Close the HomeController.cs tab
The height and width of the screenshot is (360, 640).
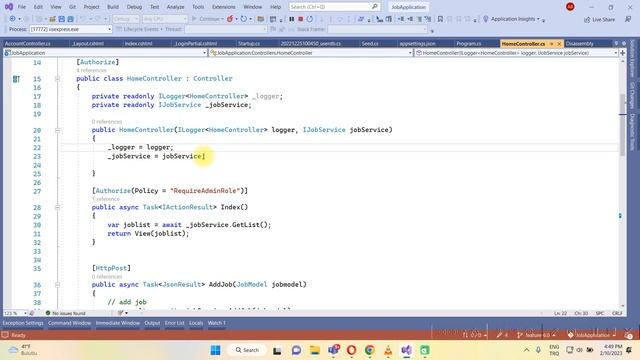click(559, 44)
